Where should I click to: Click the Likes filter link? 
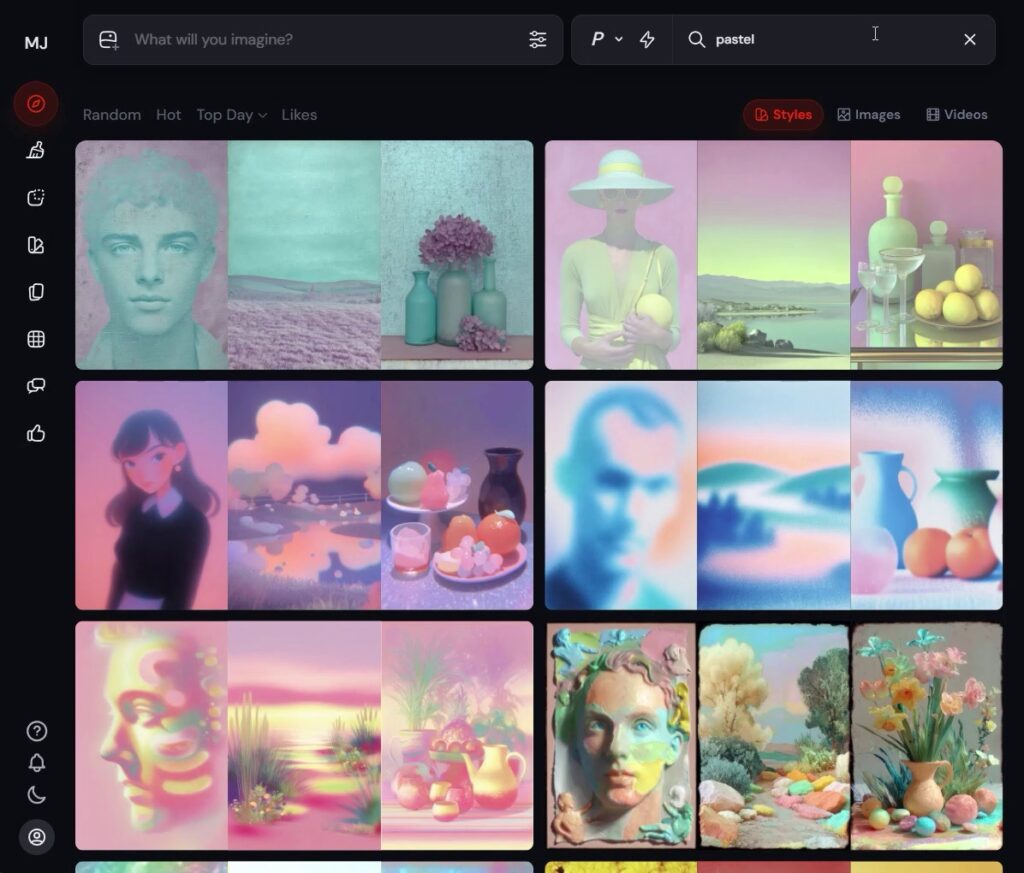(x=299, y=115)
